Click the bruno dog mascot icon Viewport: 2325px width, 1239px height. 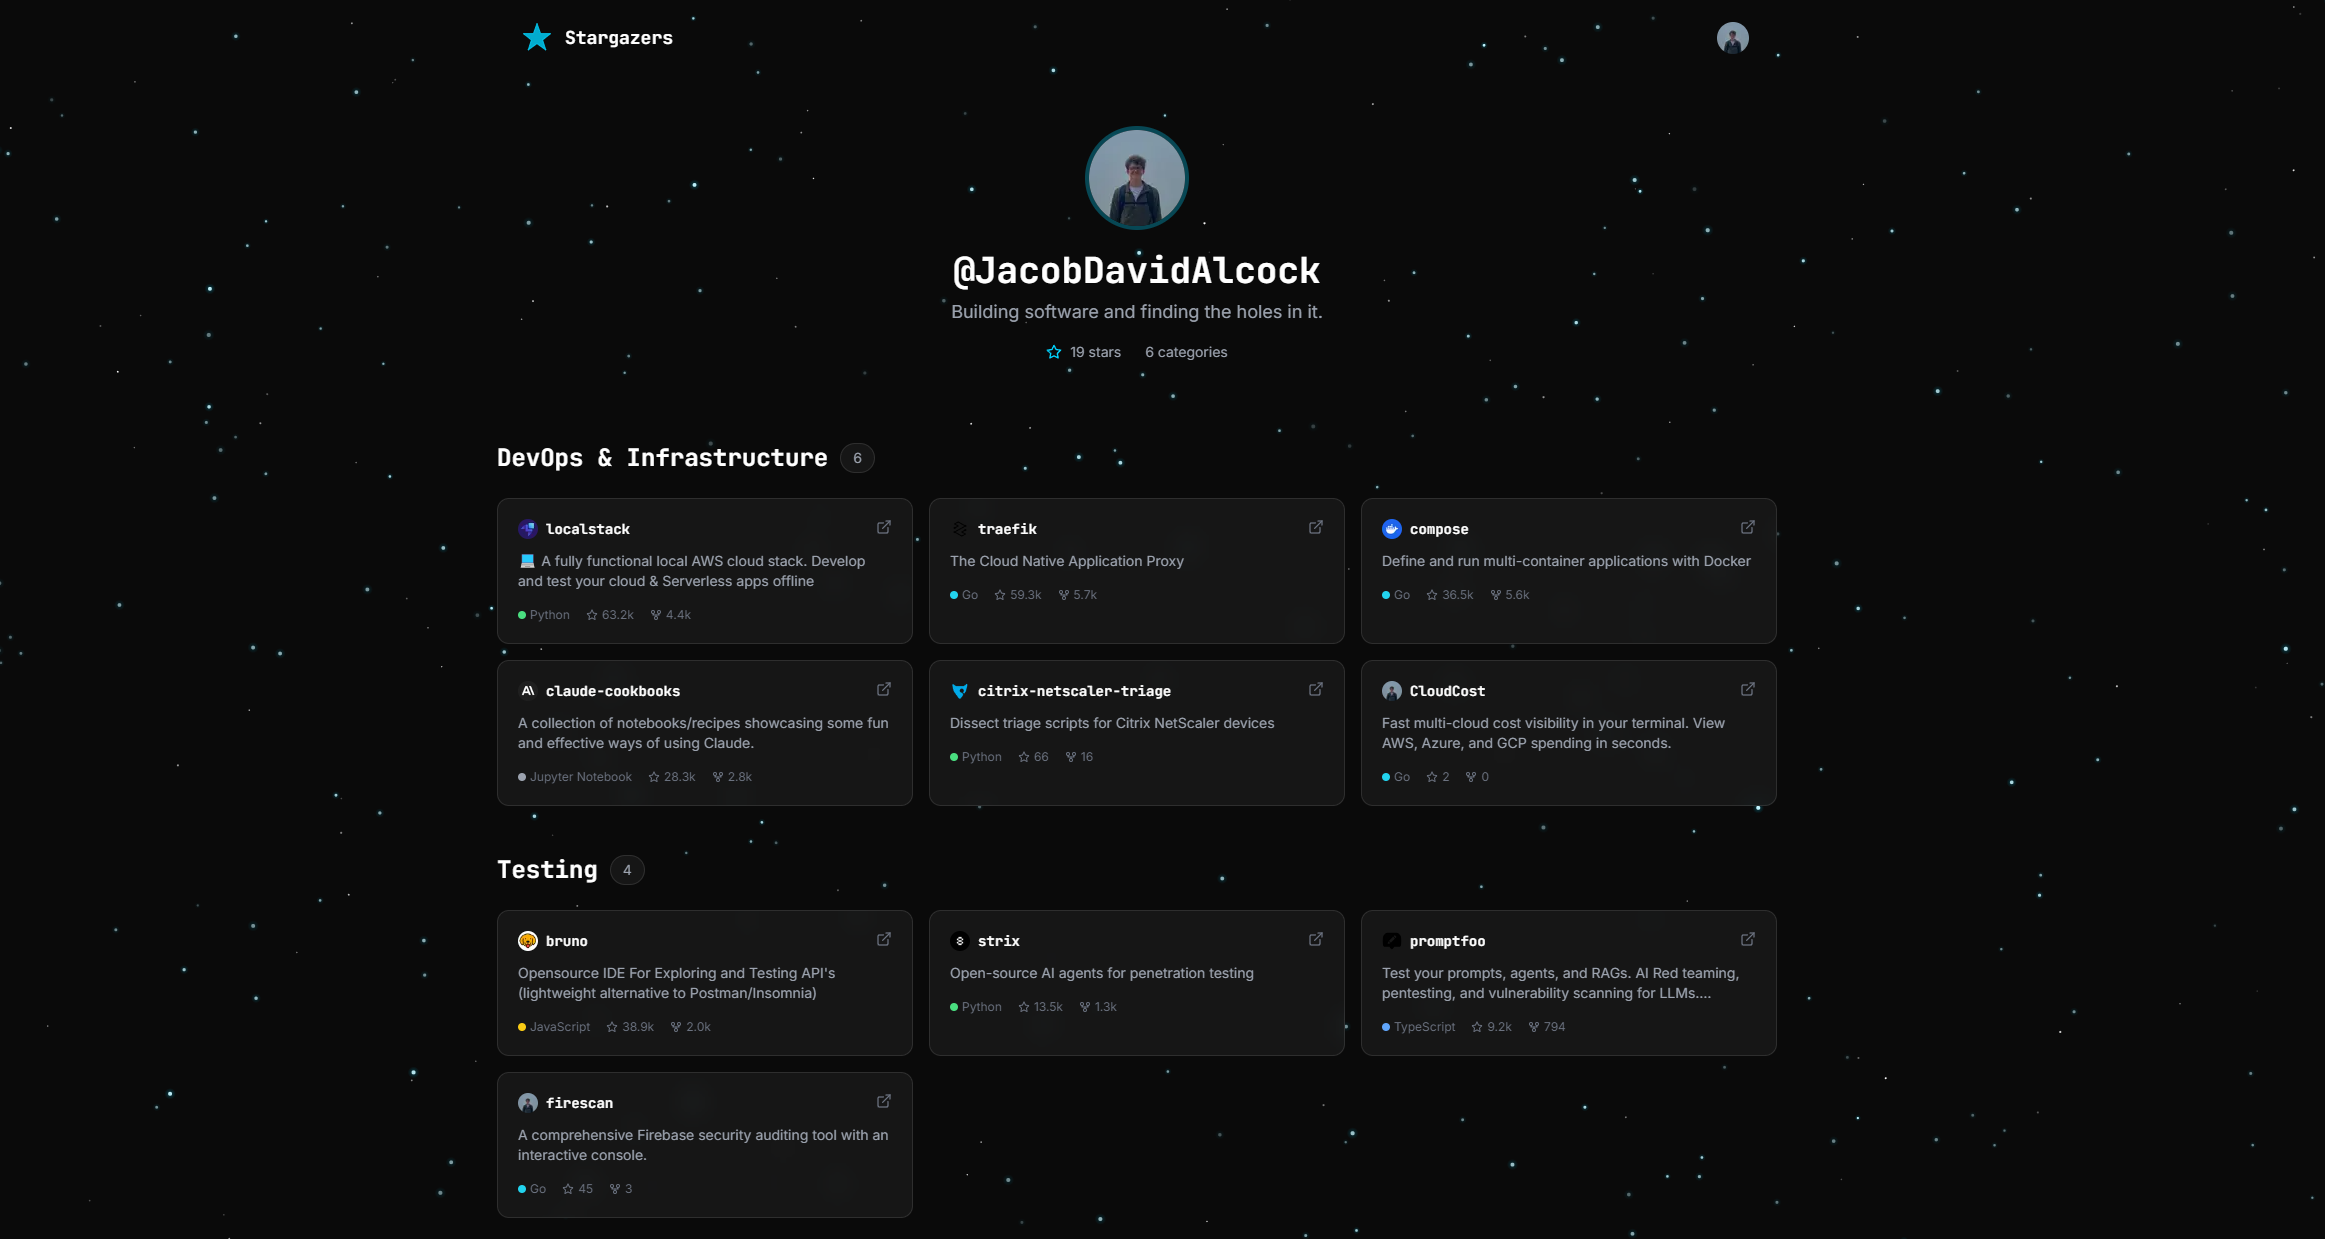pos(528,940)
